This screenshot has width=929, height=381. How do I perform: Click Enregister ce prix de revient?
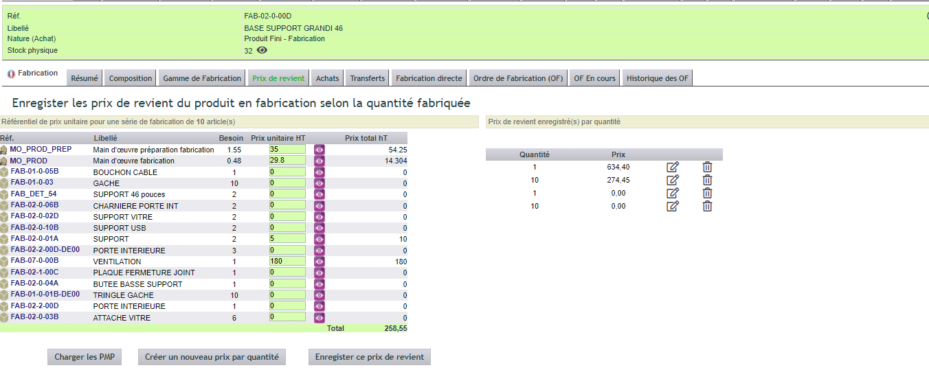(370, 357)
